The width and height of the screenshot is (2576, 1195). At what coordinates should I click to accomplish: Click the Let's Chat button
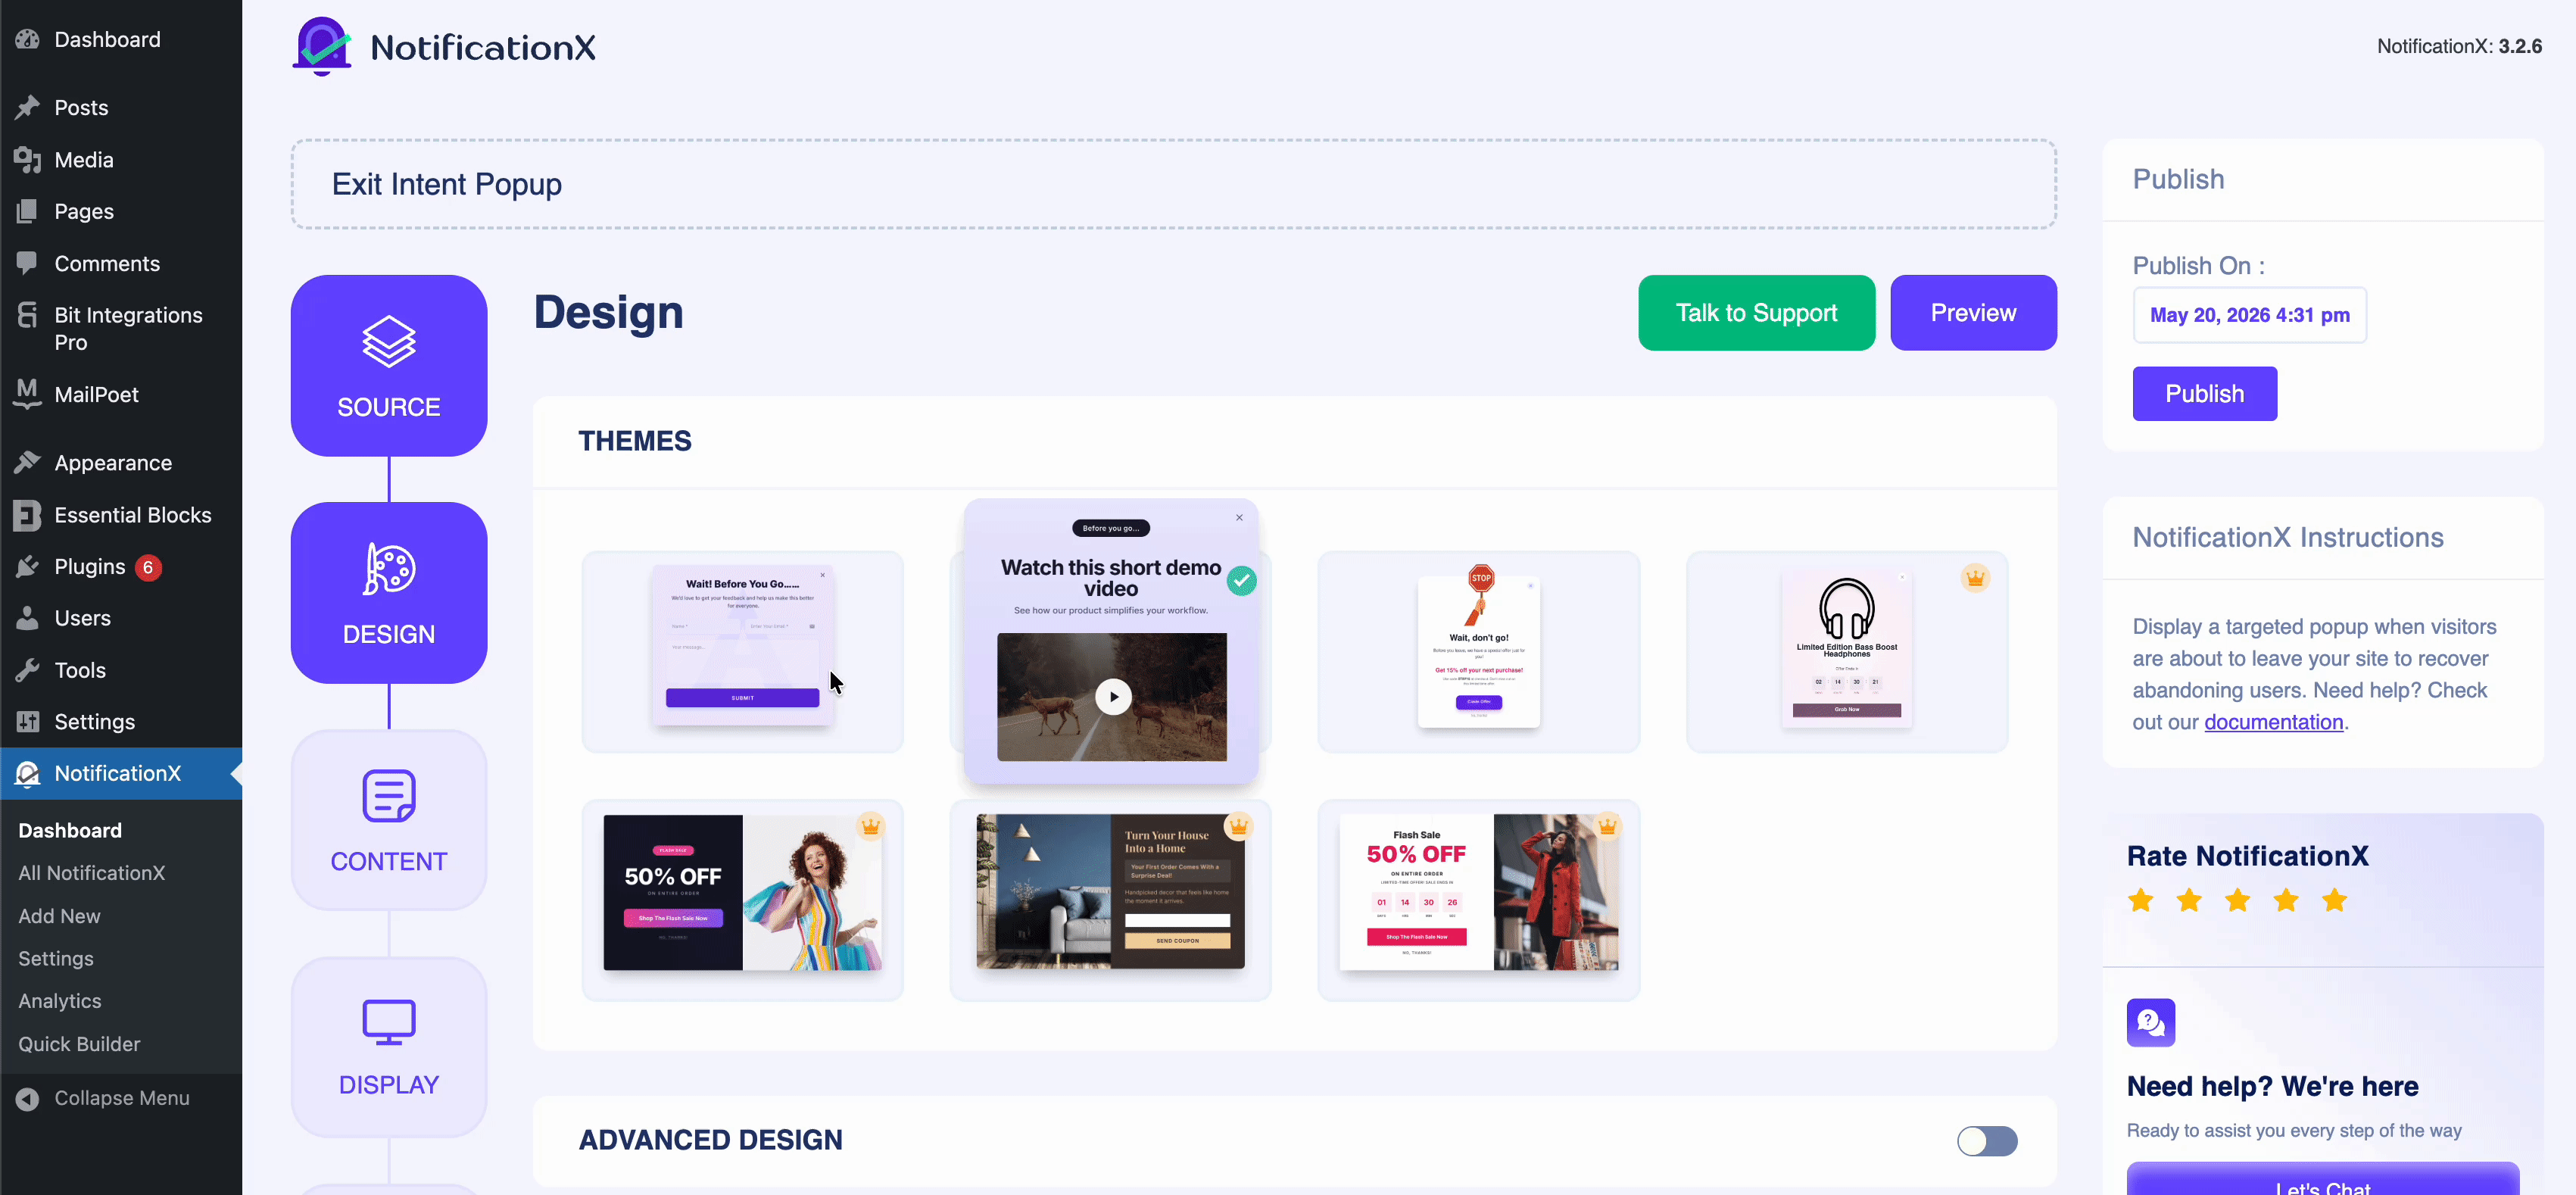pos(2322,1180)
